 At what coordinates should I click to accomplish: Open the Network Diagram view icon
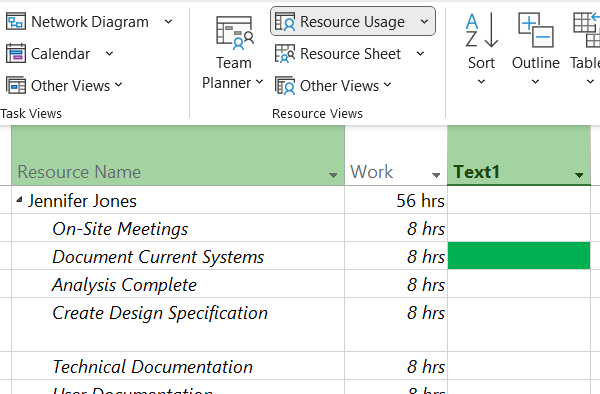[16, 21]
